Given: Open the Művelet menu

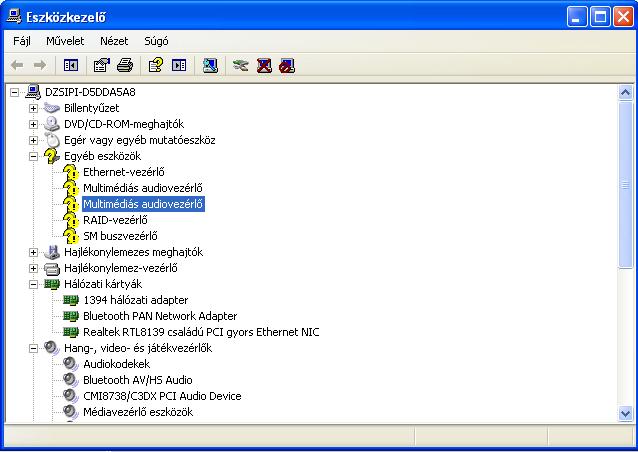Looking at the screenshot, I should point(65,41).
